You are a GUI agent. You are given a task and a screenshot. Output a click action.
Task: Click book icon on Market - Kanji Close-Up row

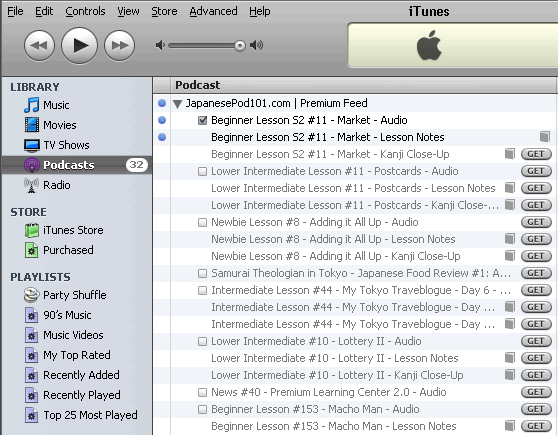tap(510, 154)
